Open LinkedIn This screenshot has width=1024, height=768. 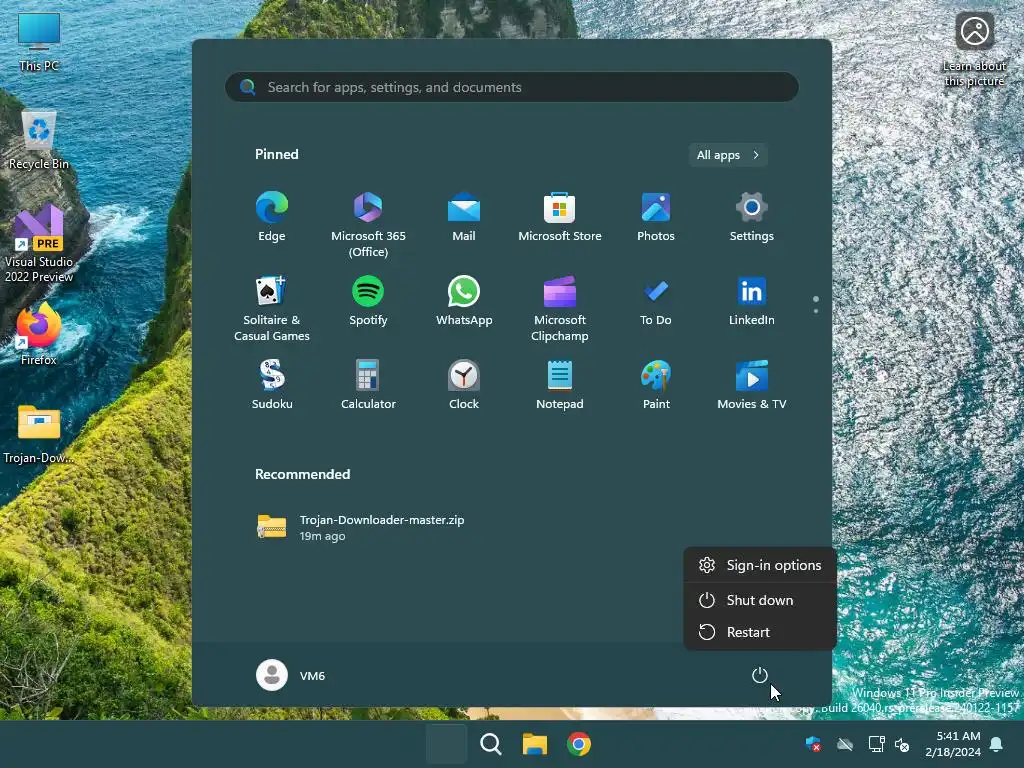coord(752,300)
